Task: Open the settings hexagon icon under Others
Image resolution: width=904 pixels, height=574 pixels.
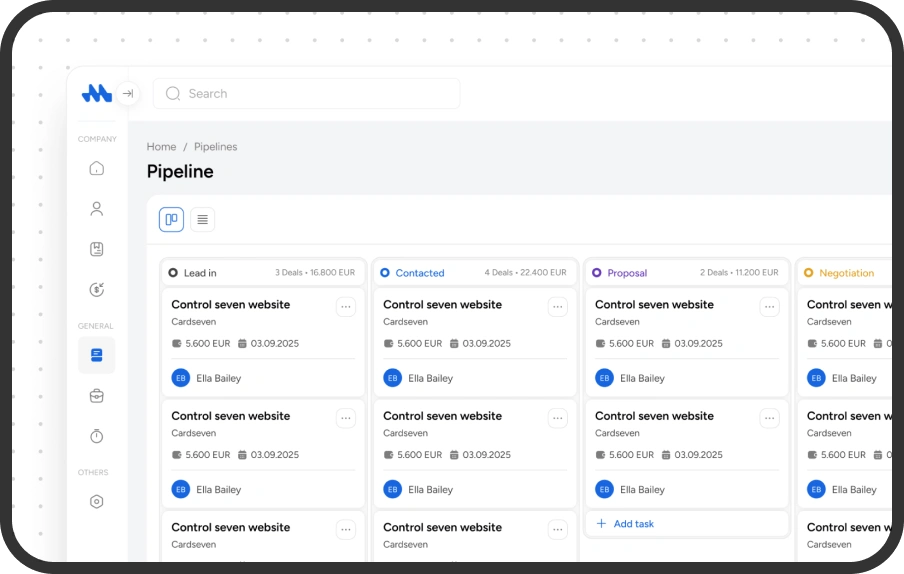Action: click(x=97, y=502)
